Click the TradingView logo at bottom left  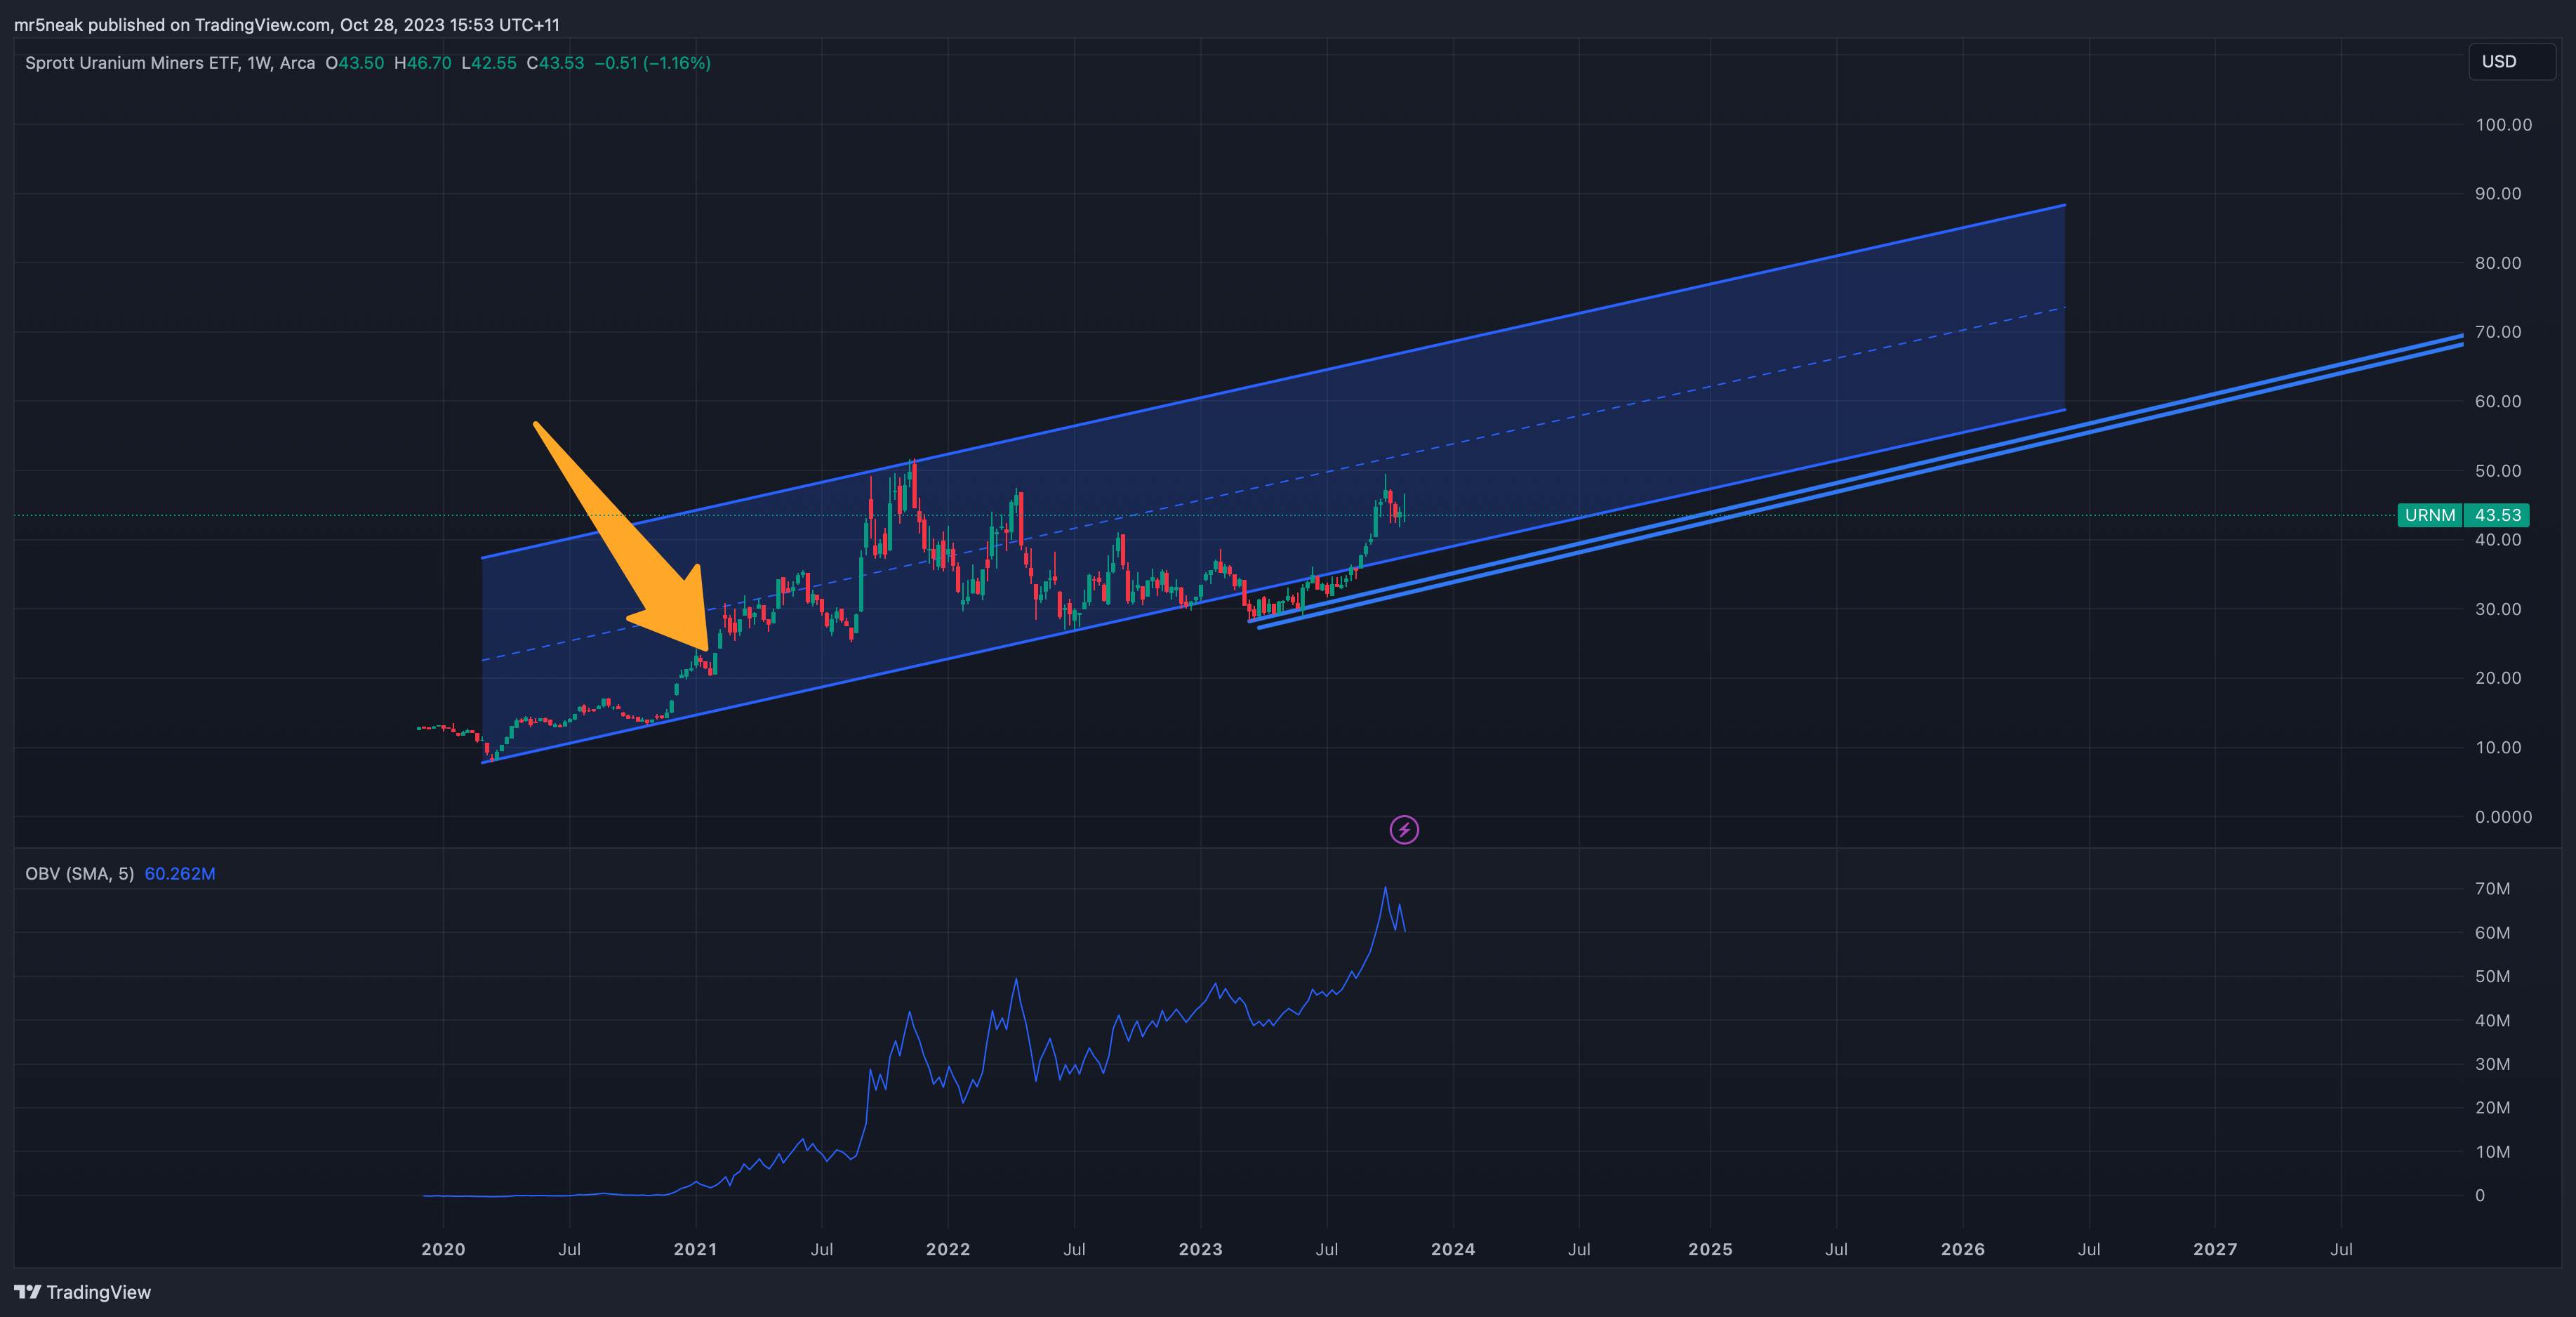coord(83,1292)
